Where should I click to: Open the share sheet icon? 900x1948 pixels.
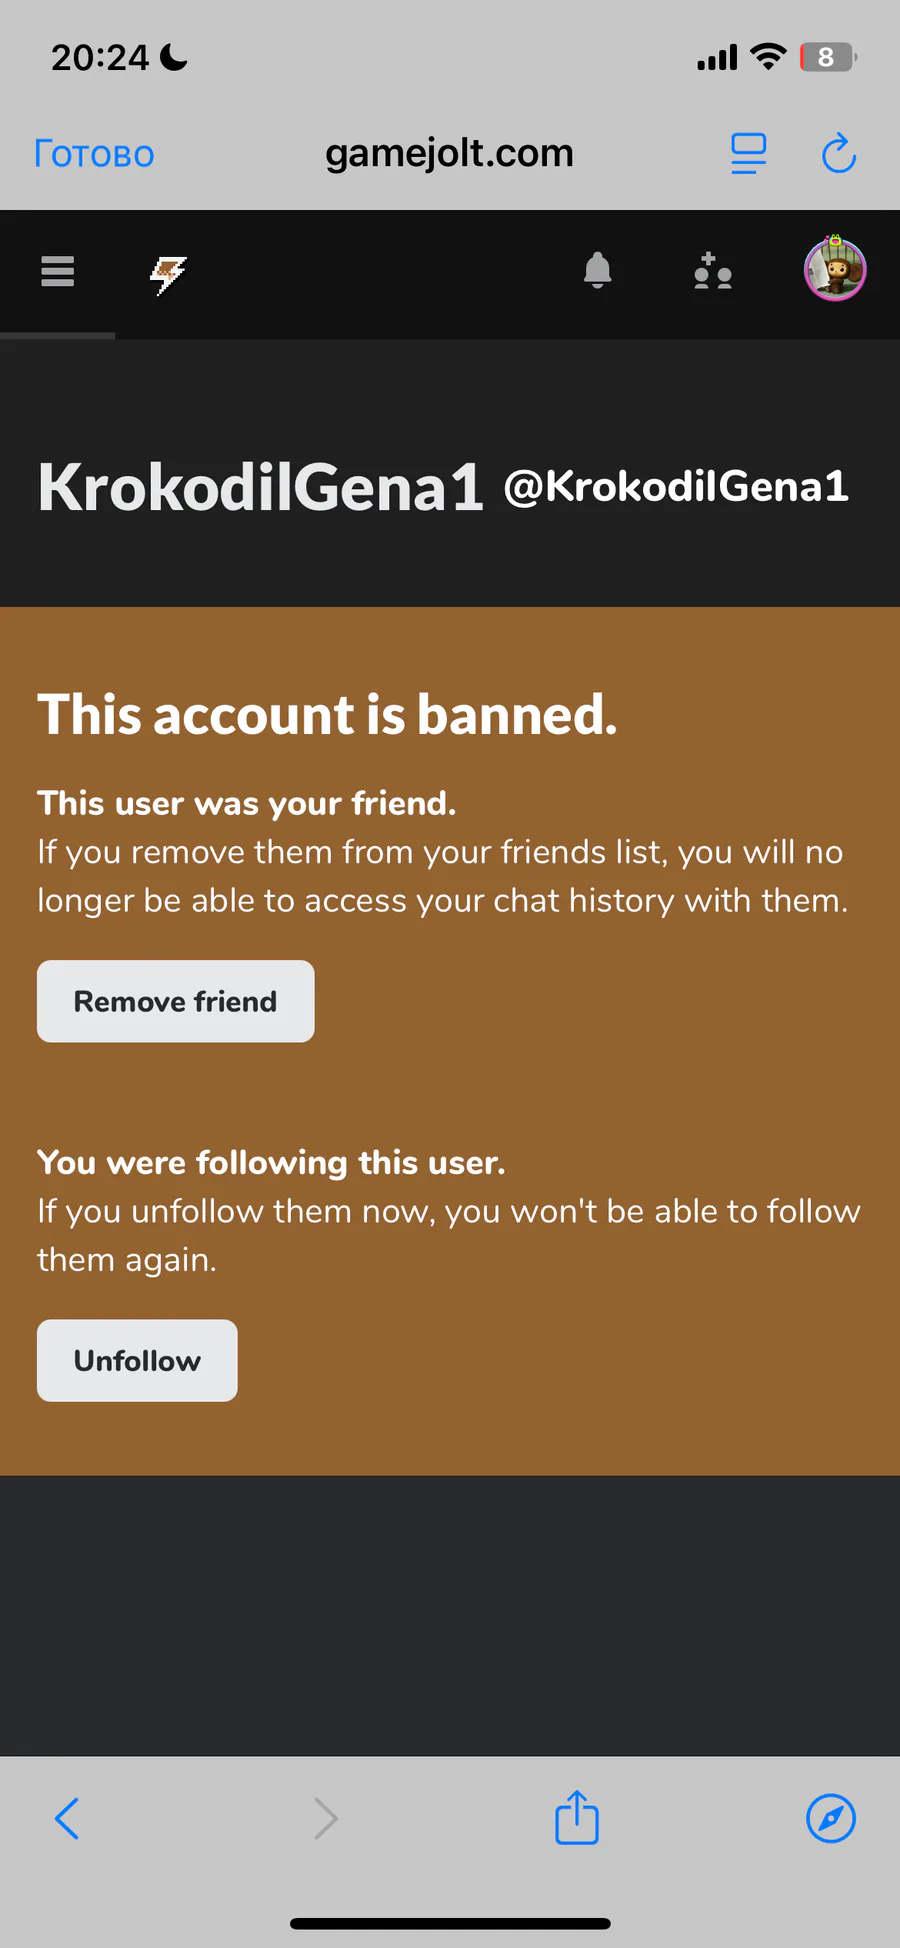pos(577,1817)
